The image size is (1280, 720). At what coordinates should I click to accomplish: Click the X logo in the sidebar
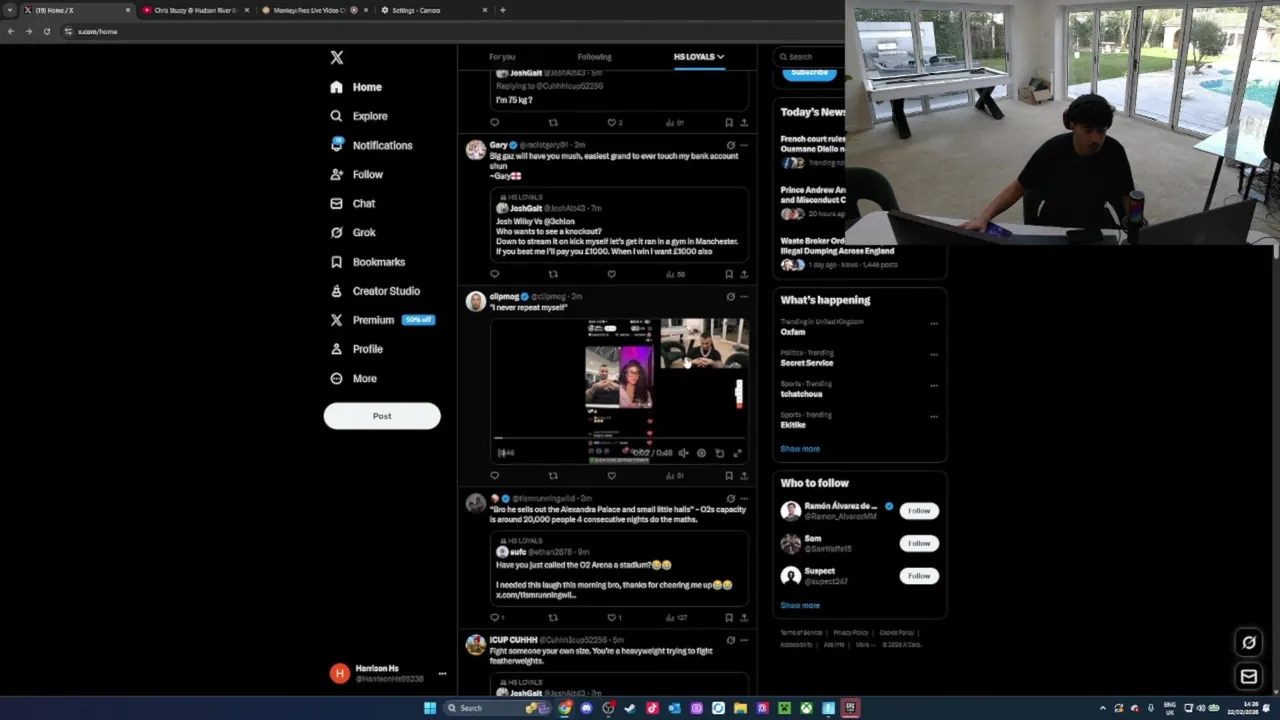(x=337, y=58)
